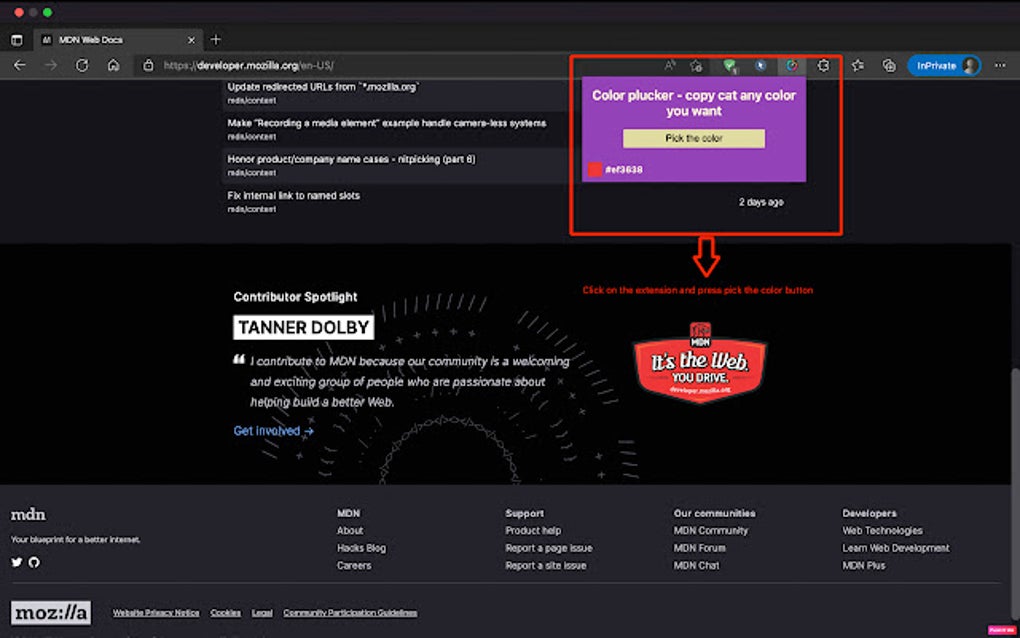This screenshot has width=1020, height=638.
Task: Open a new tab with the plus button
Action: coord(215,40)
